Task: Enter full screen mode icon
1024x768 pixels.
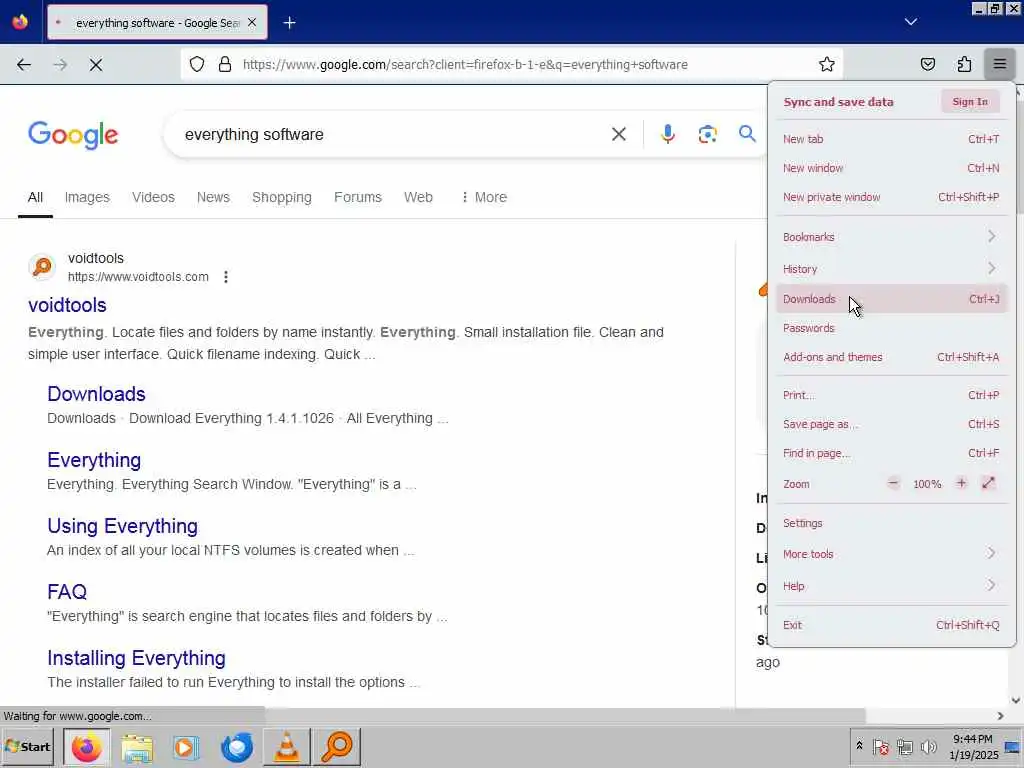Action: pyautogui.click(x=989, y=483)
